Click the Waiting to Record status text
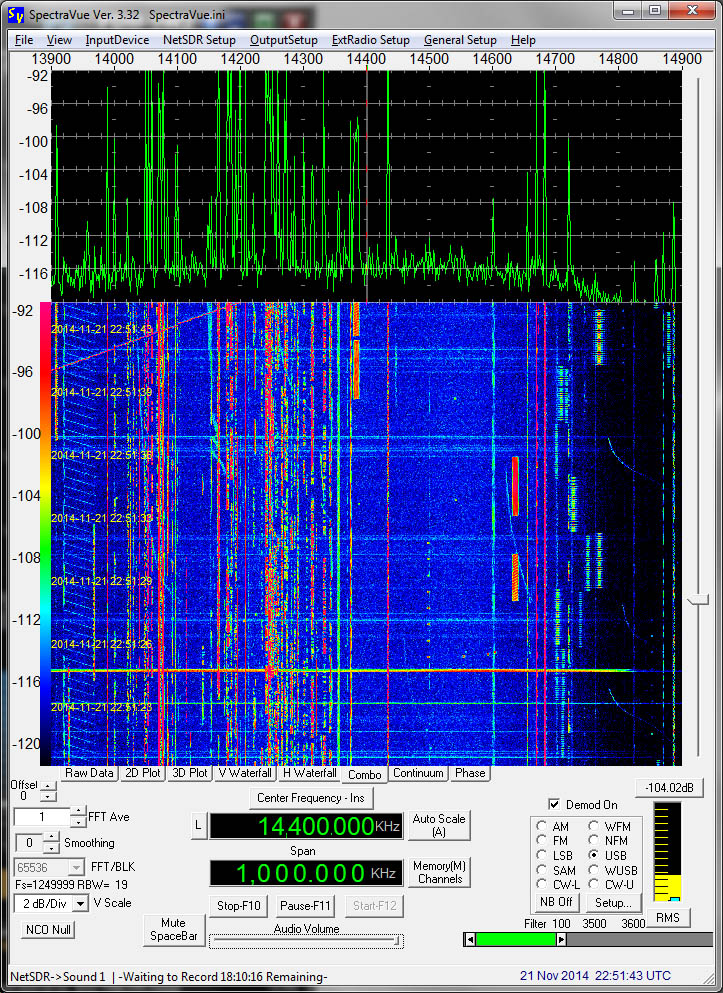 click(223, 977)
